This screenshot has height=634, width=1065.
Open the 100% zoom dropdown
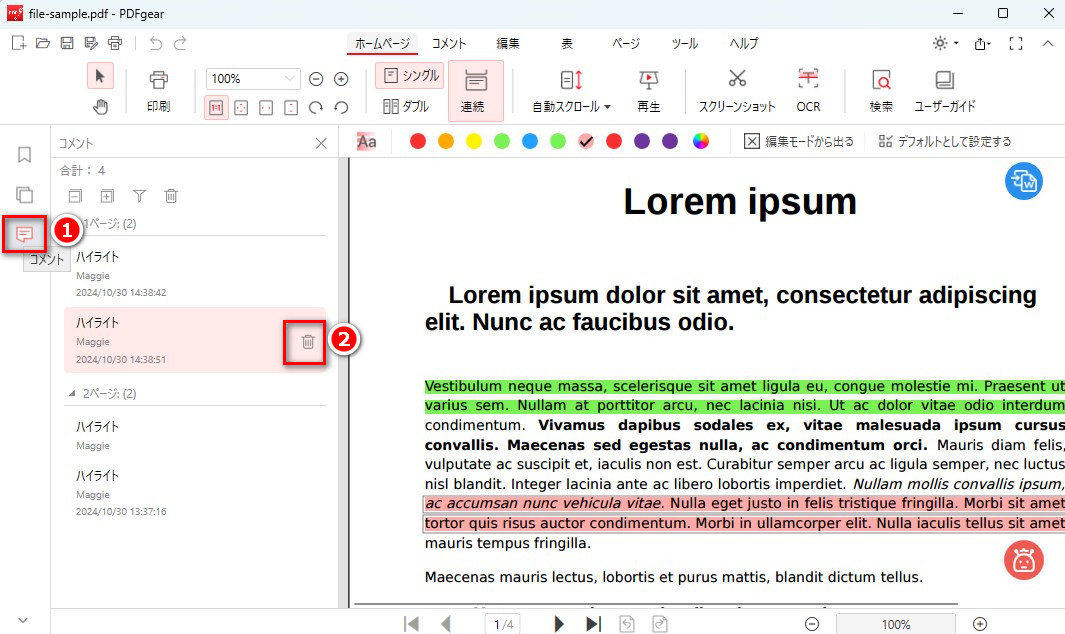point(290,79)
